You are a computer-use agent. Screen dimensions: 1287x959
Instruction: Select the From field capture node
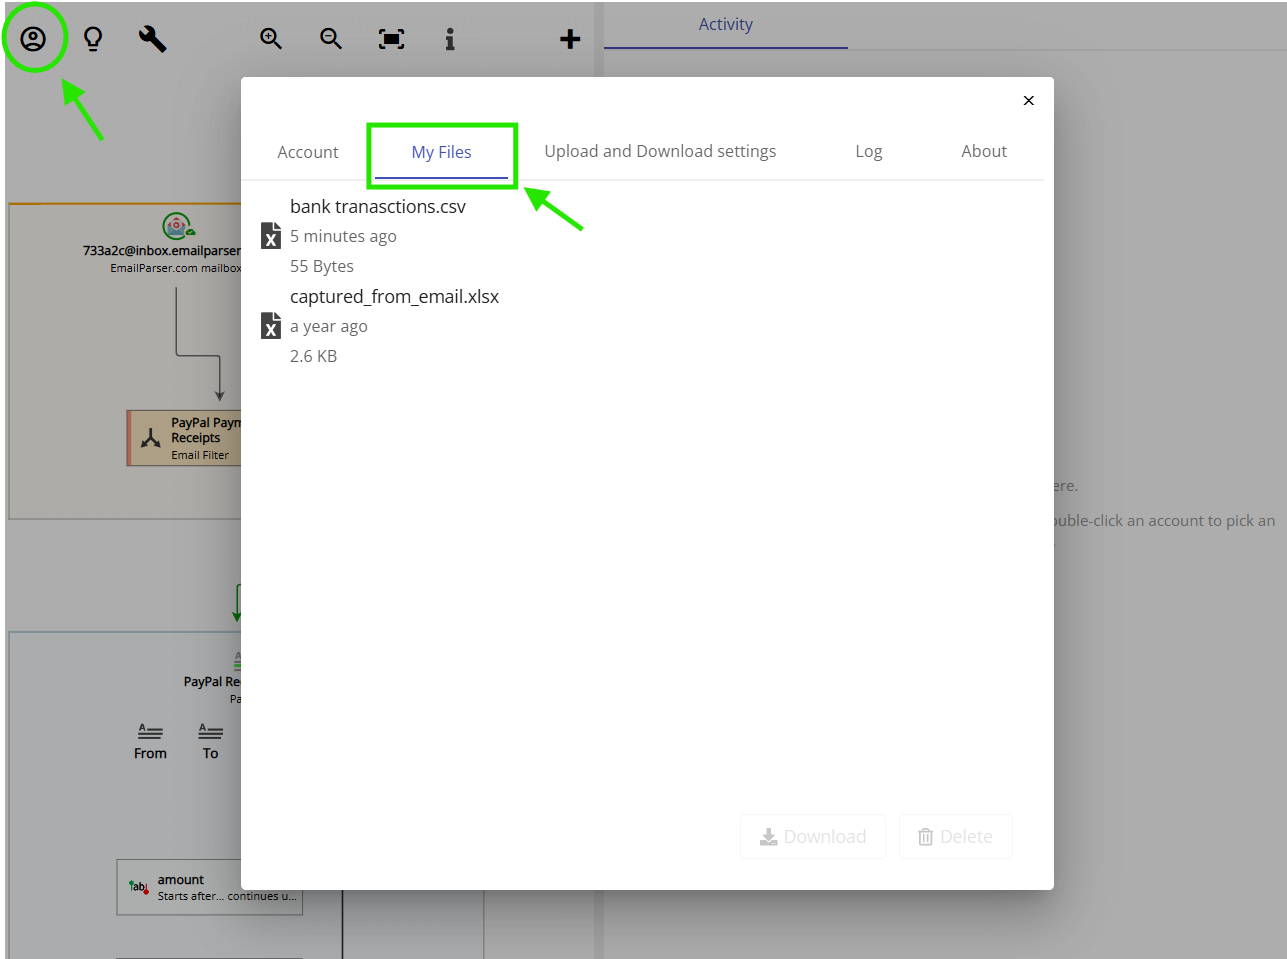[x=150, y=740]
